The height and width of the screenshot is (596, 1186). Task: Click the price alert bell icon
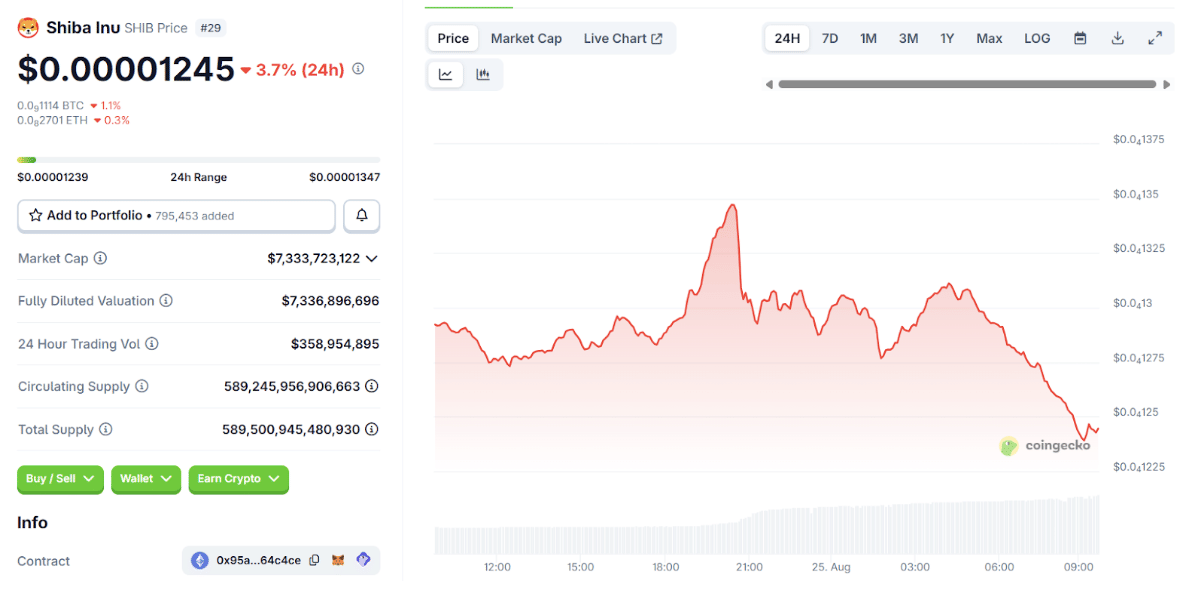[362, 216]
